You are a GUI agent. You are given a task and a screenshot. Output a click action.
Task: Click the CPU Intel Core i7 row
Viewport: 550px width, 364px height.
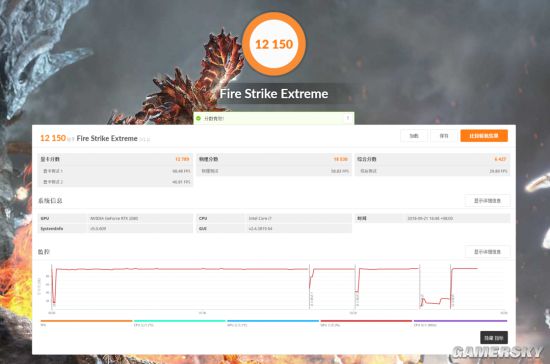point(274,218)
